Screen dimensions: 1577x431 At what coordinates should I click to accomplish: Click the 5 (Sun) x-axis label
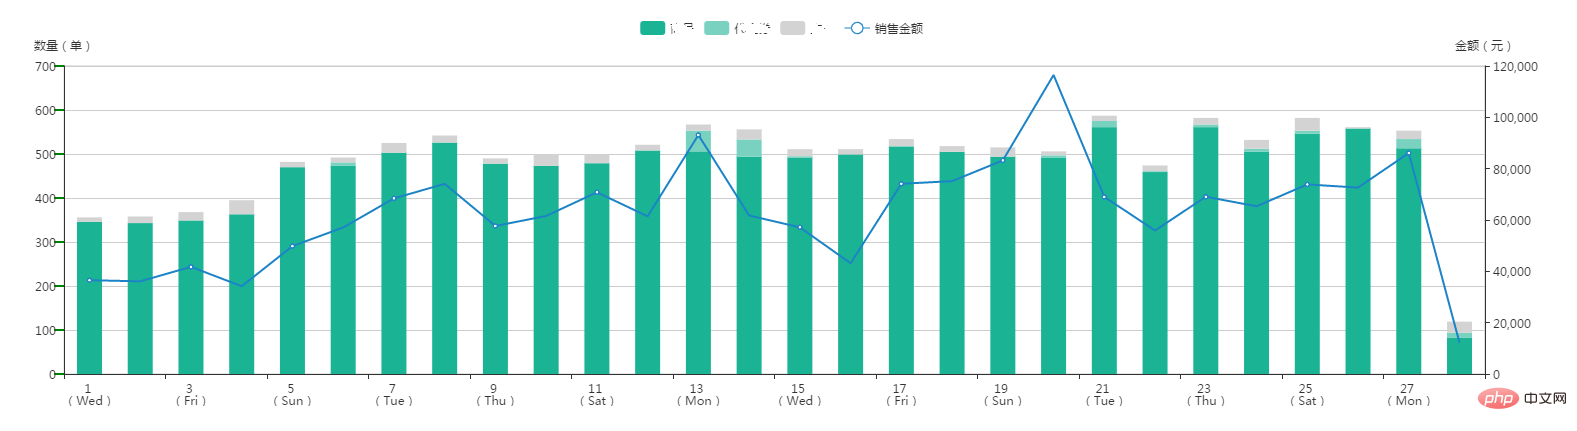[291, 395]
